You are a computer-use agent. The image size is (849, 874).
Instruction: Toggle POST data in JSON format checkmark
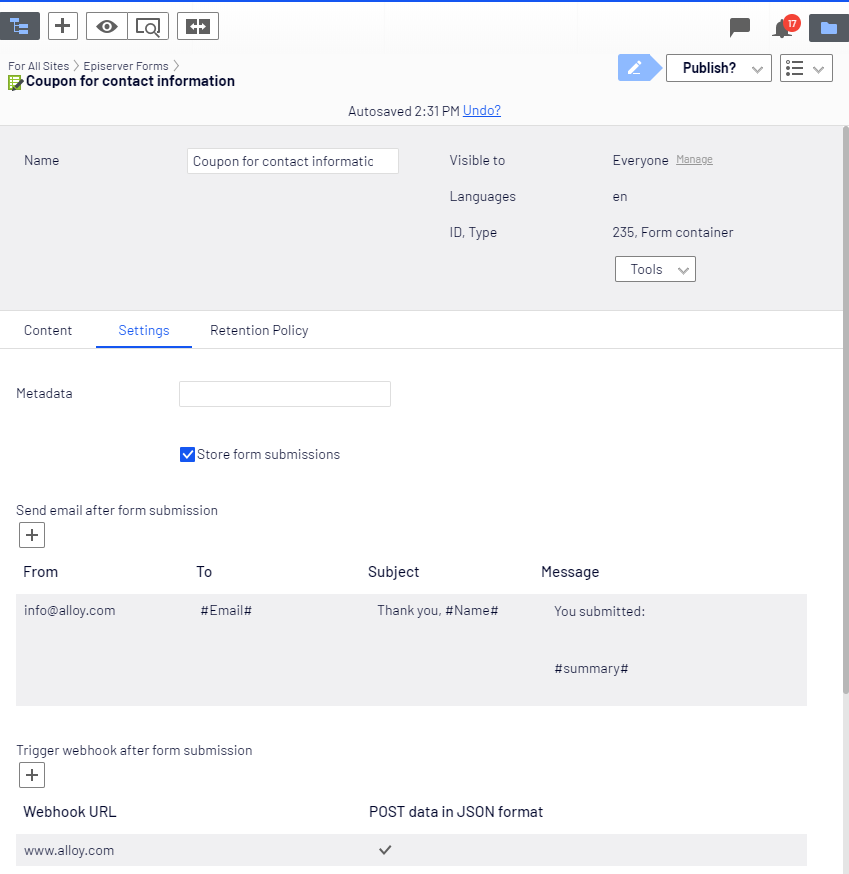tap(385, 849)
